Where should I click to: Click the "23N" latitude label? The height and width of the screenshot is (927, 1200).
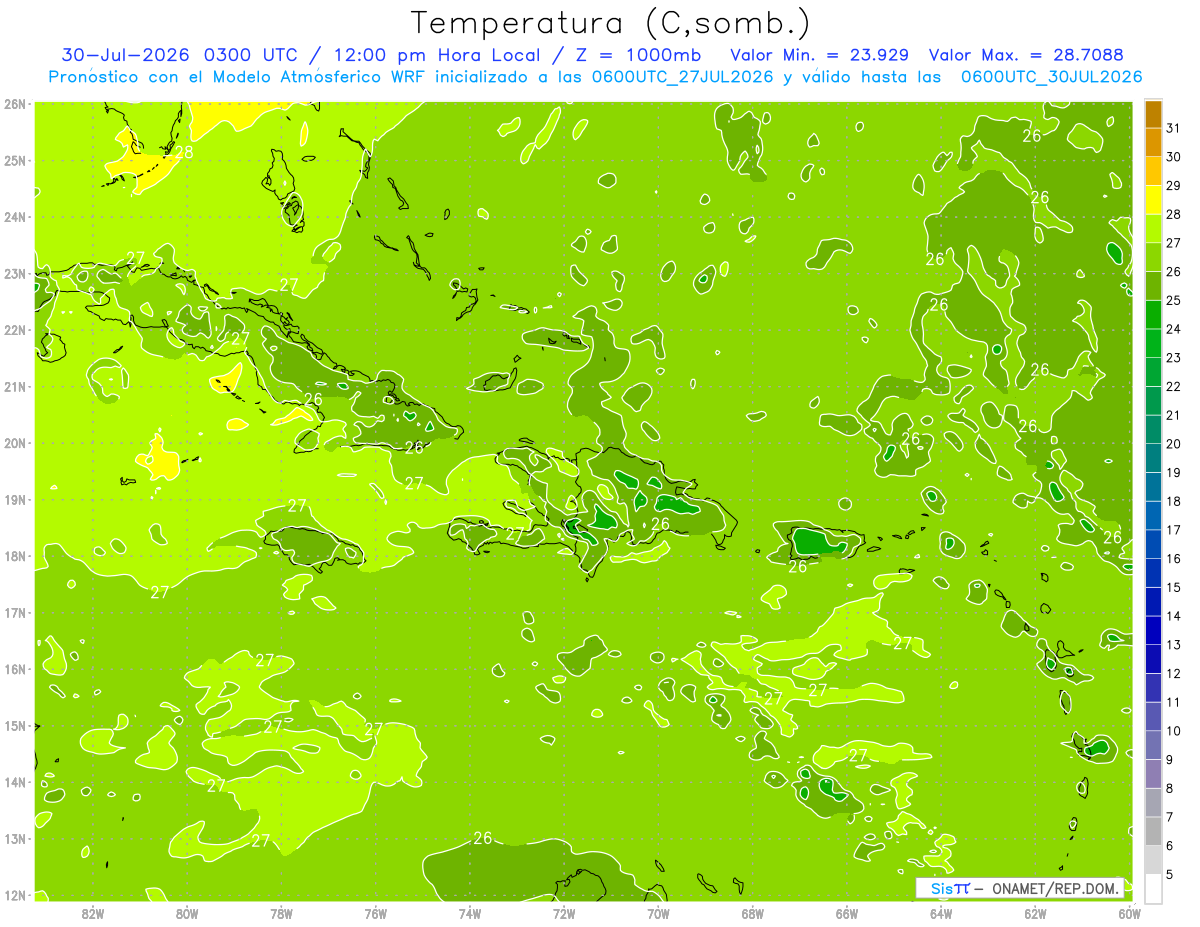14,273
